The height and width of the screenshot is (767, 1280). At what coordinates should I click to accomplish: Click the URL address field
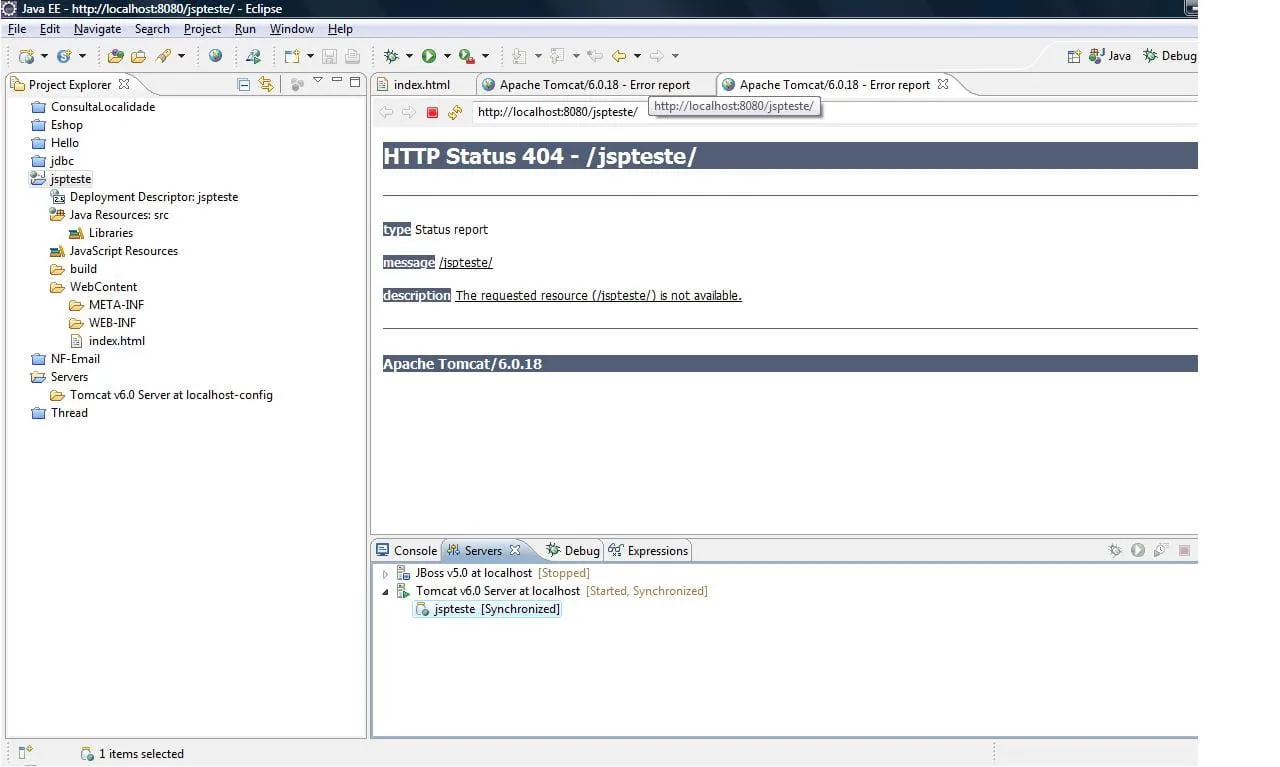(x=836, y=112)
